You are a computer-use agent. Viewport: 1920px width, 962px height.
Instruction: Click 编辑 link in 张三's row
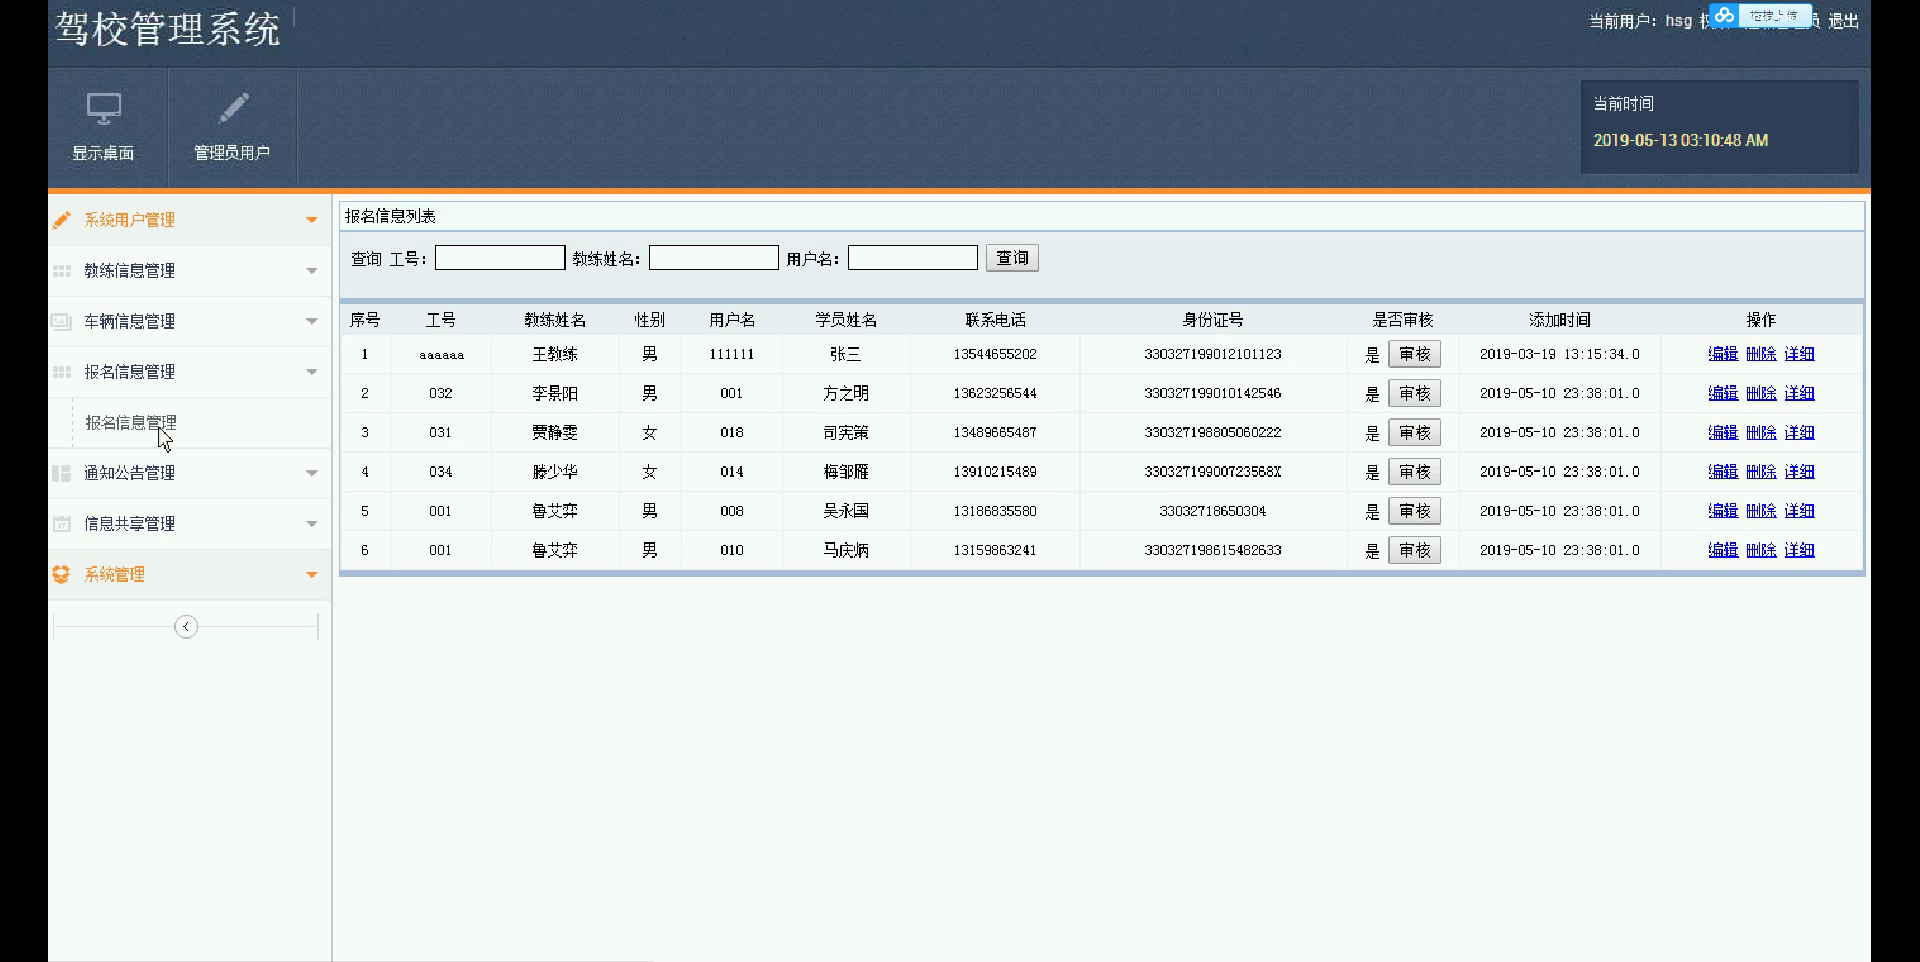click(x=1723, y=354)
